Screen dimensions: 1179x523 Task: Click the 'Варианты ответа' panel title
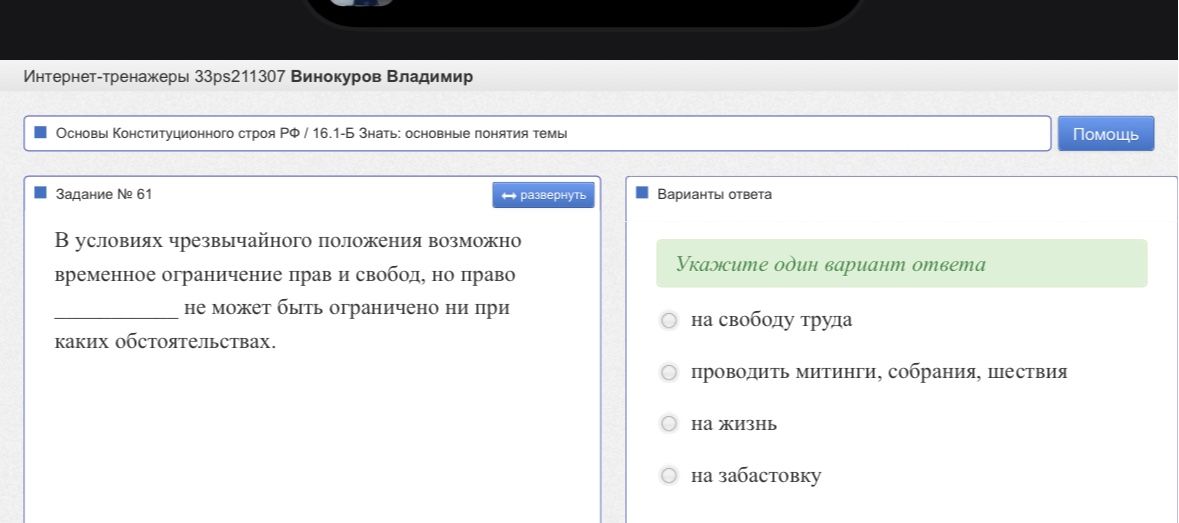[x=714, y=194]
